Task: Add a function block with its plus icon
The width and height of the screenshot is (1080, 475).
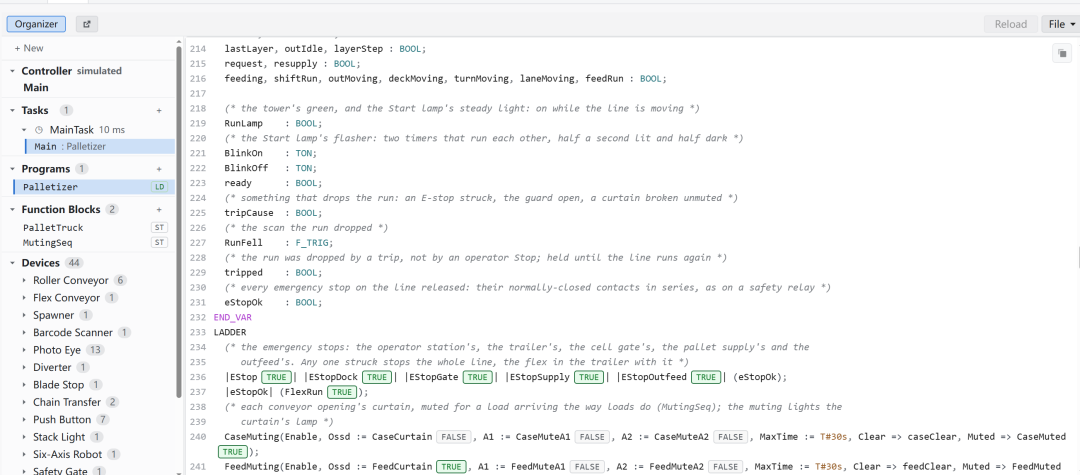Action: [x=159, y=209]
